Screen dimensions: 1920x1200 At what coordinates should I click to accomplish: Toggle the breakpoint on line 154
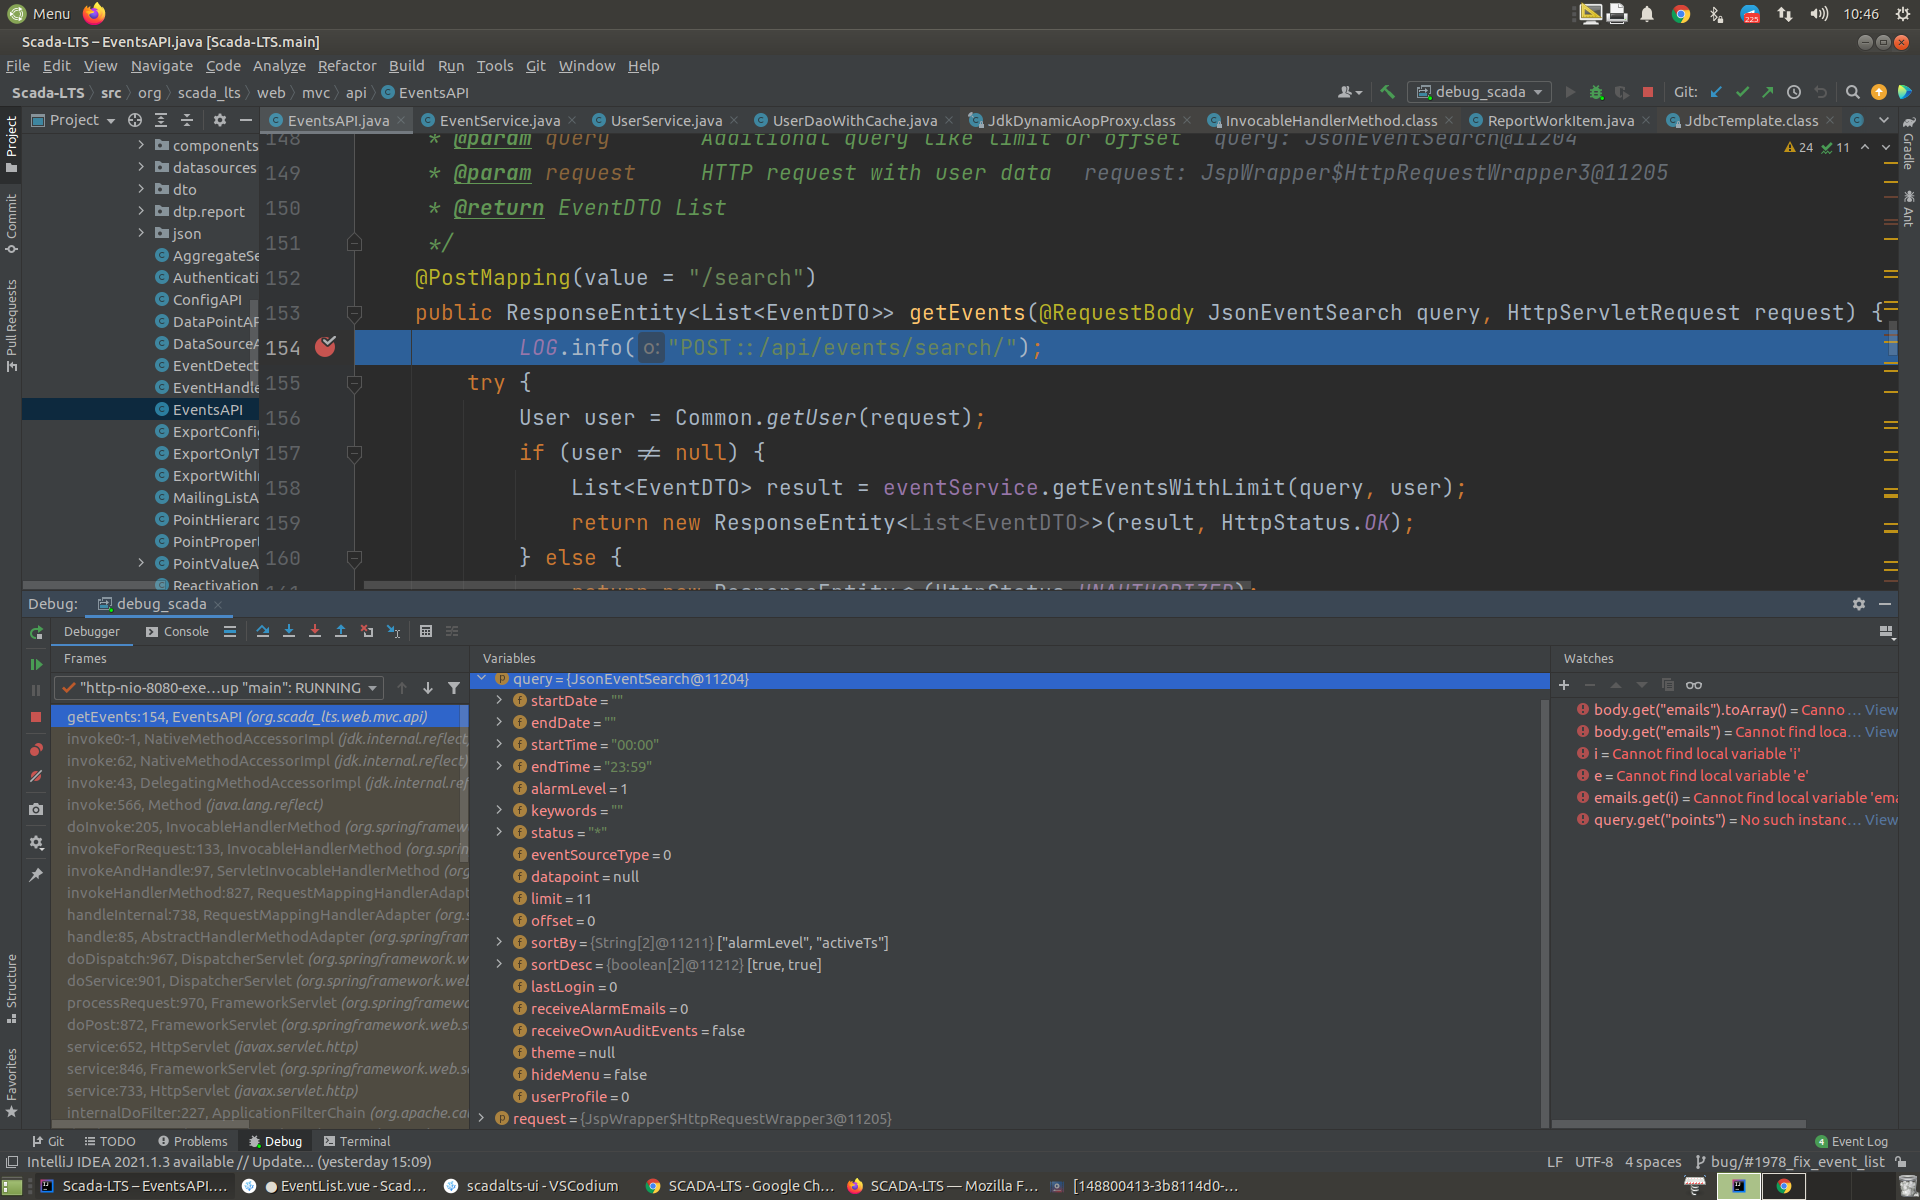pos(325,347)
